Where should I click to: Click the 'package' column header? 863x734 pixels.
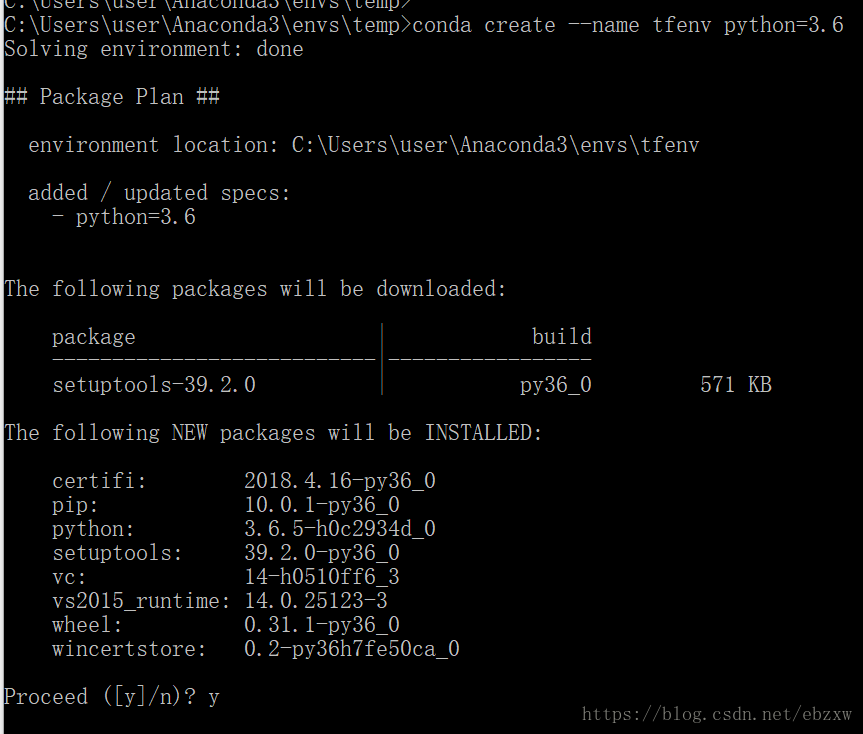click(x=94, y=337)
